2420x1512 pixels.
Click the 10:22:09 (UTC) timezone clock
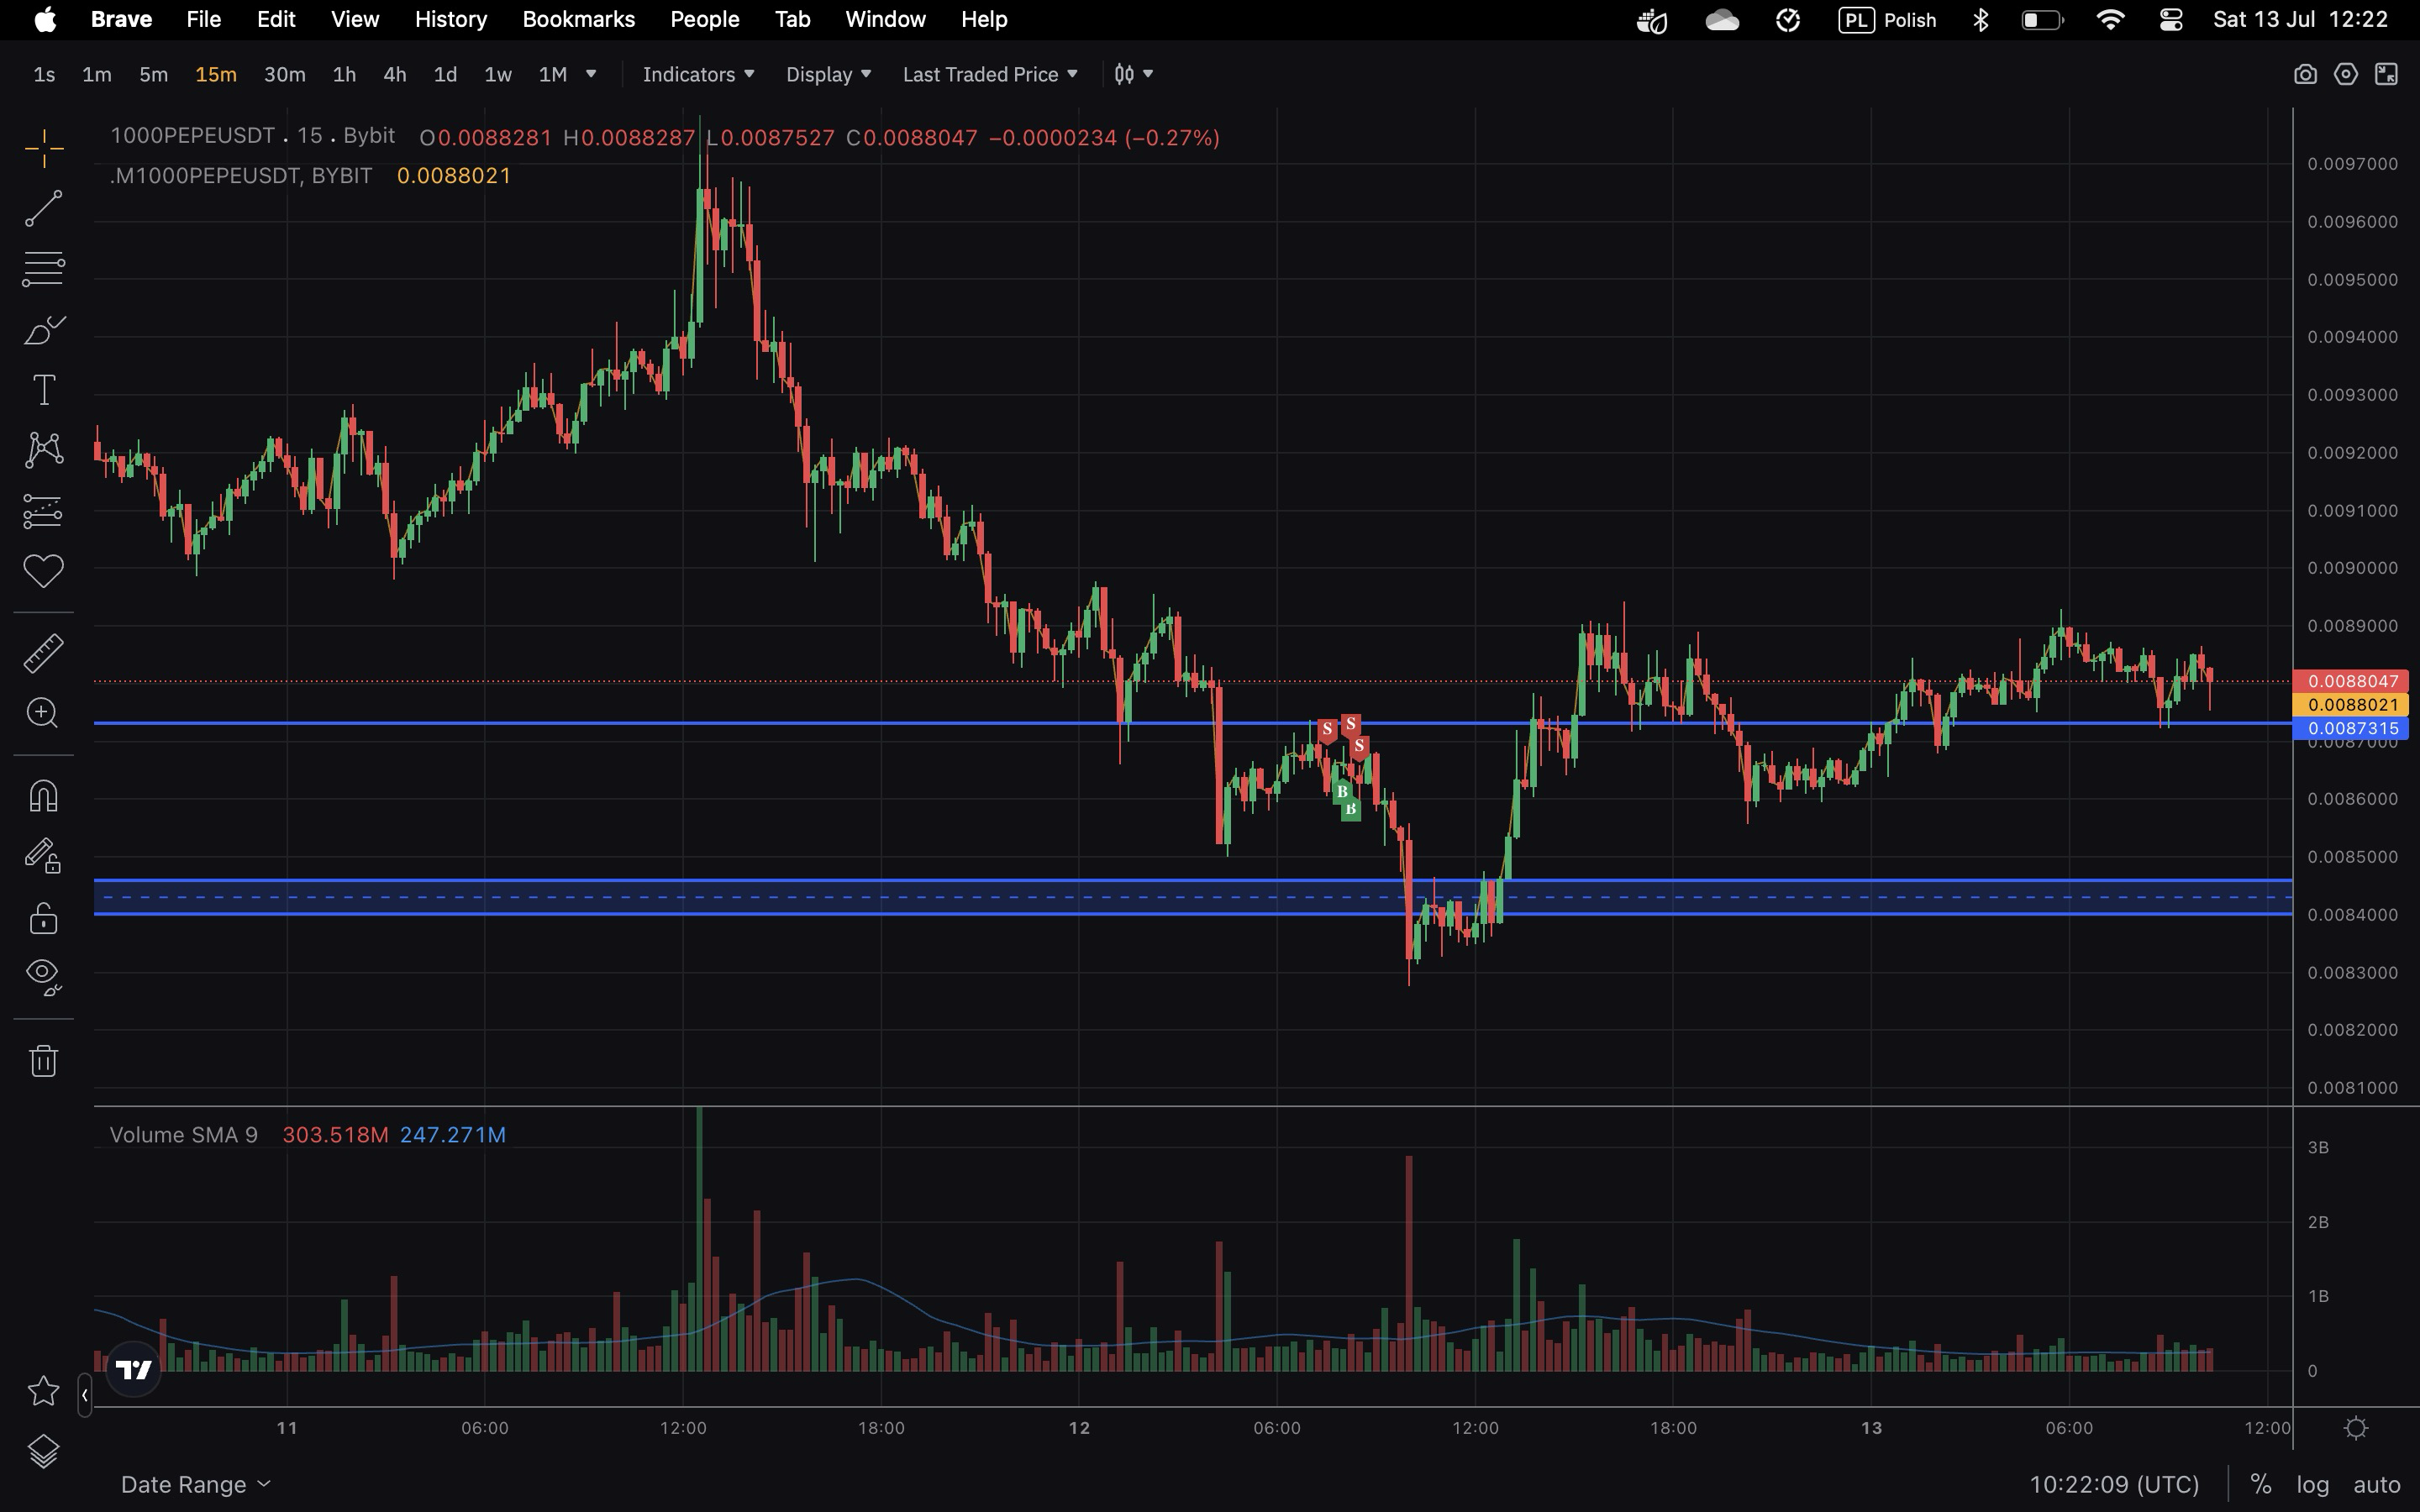(2114, 1484)
